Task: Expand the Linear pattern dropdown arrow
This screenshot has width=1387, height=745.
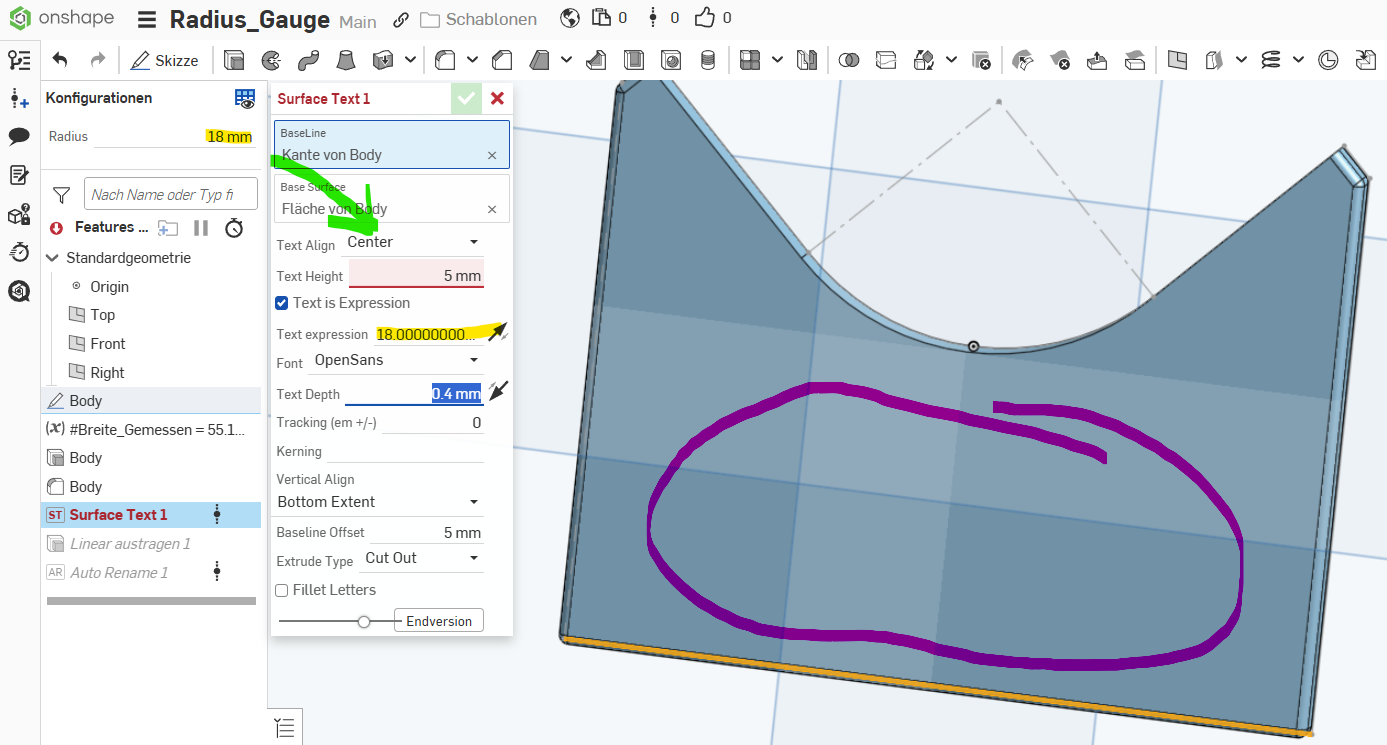Action: click(x=778, y=60)
